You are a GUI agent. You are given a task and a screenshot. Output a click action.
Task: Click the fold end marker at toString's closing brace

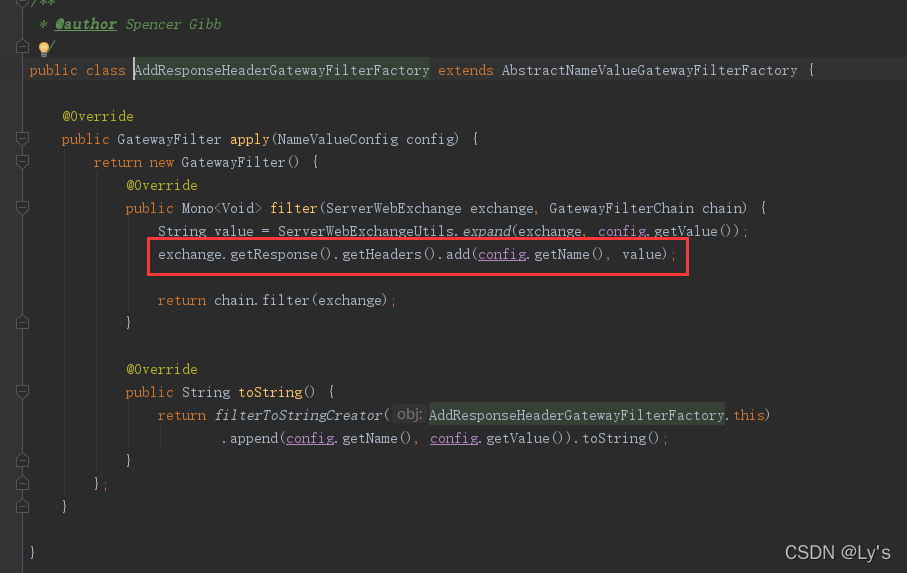[23, 460]
